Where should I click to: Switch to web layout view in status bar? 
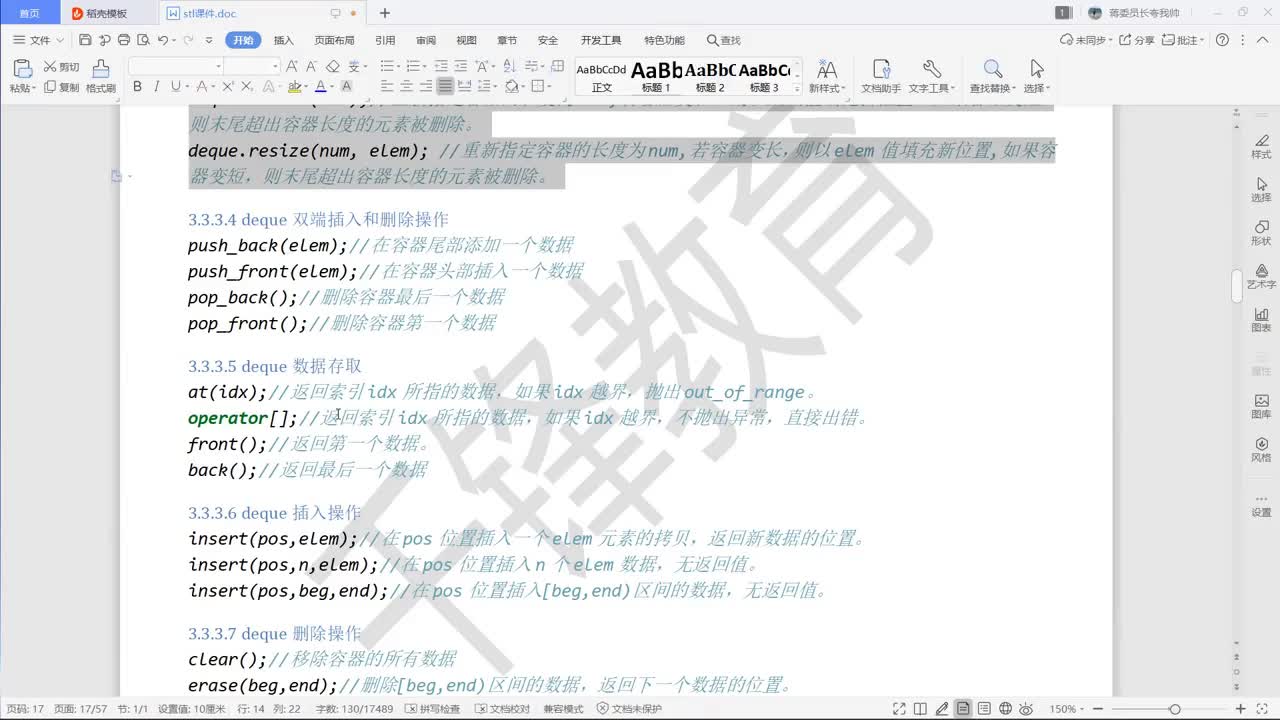coord(1006,708)
